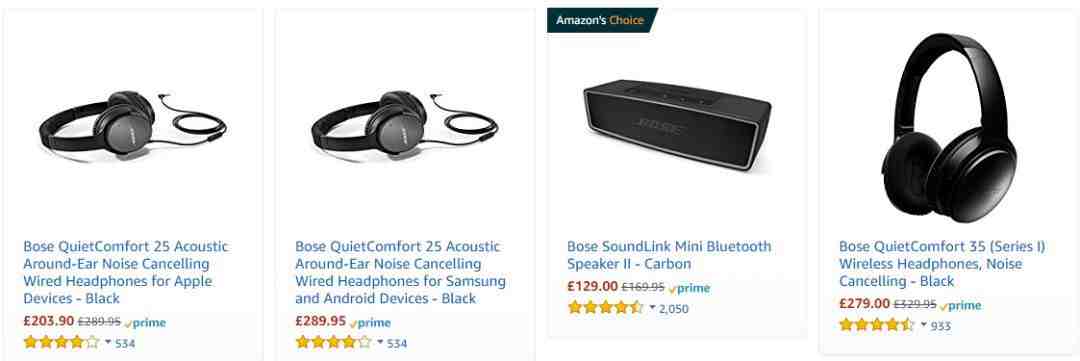The height and width of the screenshot is (361, 1080).
Task: Open the SoundLink Mini speaker product image
Action: (676, 124)
